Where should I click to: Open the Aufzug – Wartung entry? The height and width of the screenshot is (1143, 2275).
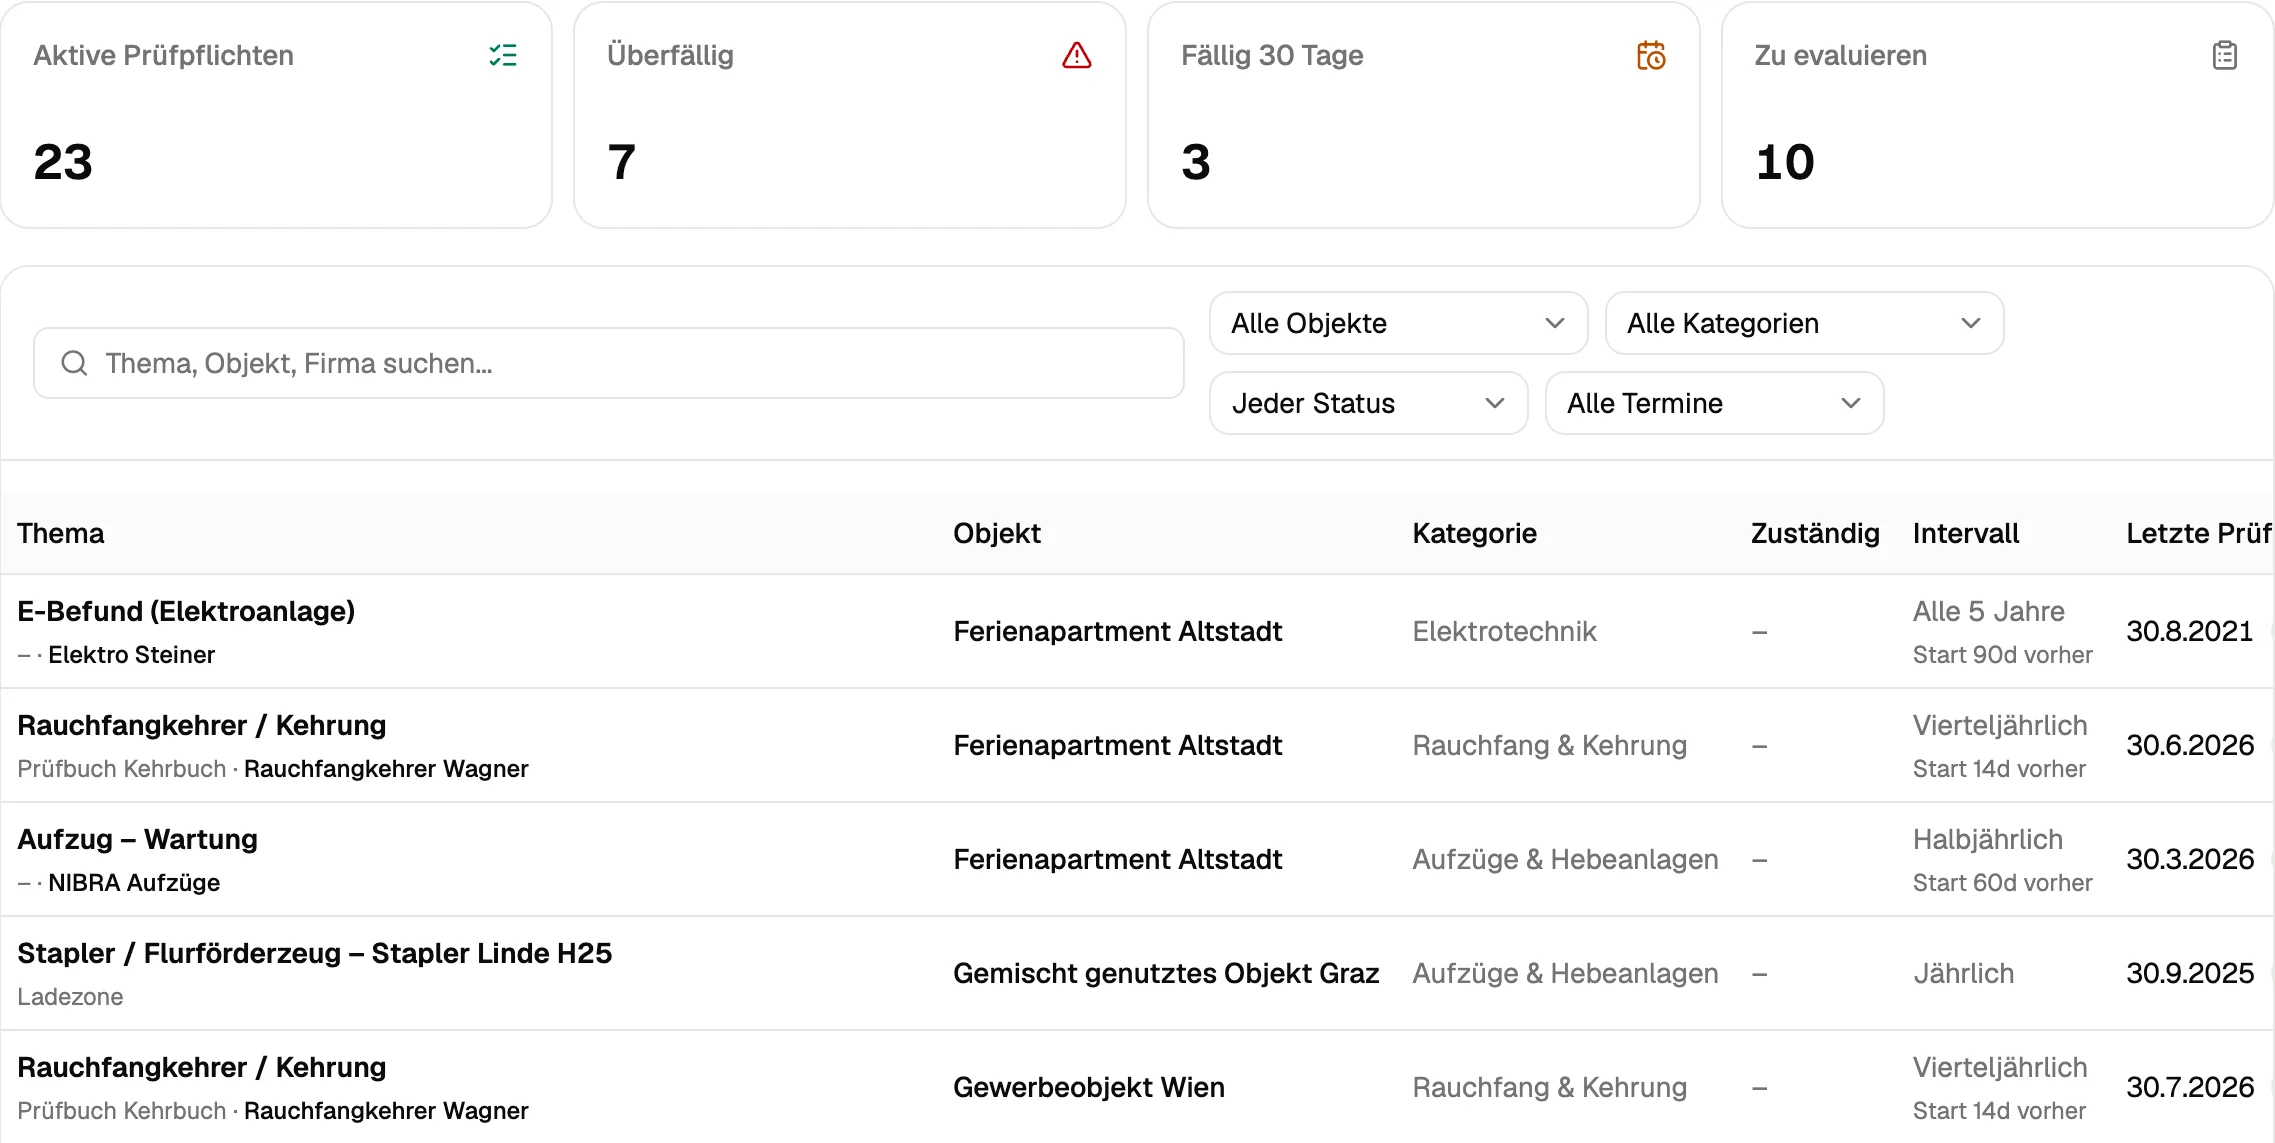(1137, 859)
